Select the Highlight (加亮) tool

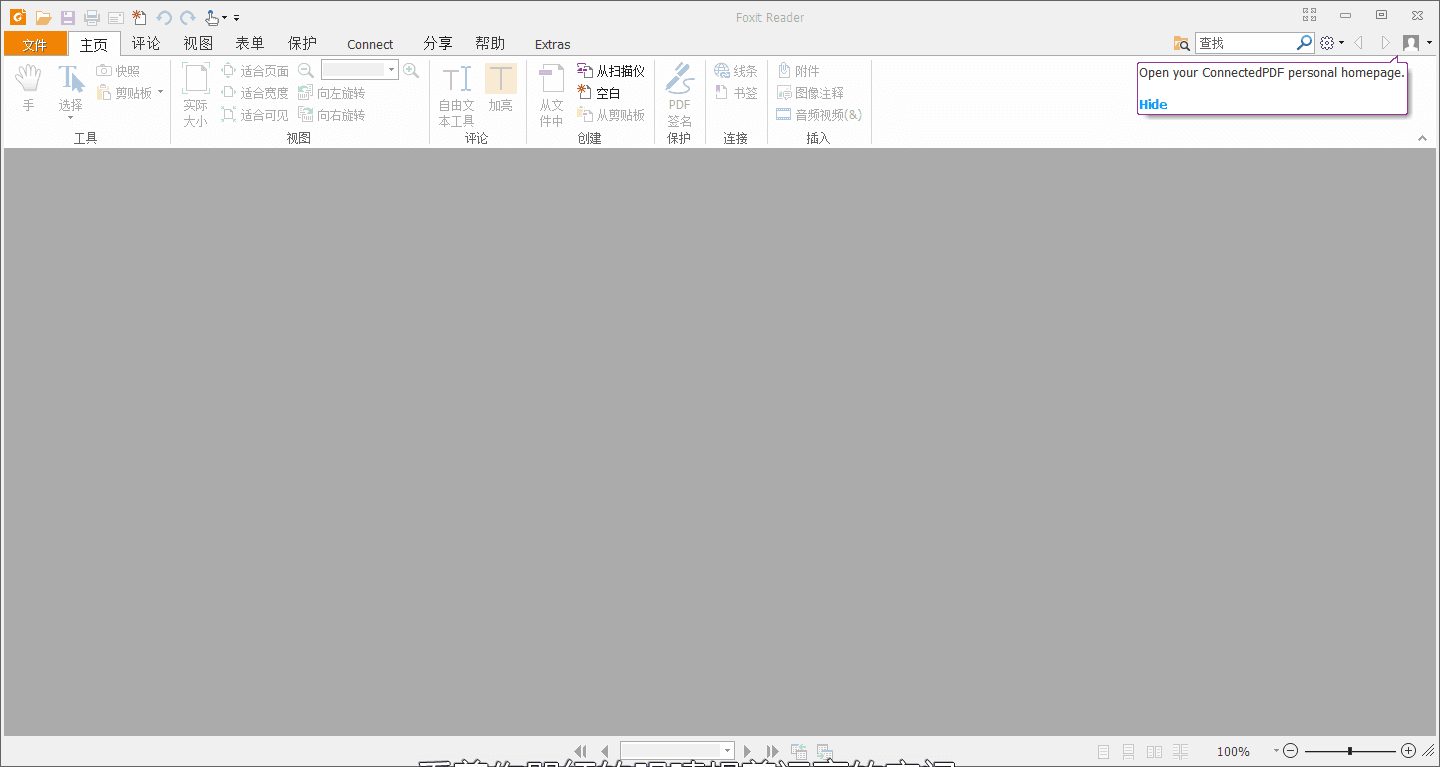[x=500, y=90]
